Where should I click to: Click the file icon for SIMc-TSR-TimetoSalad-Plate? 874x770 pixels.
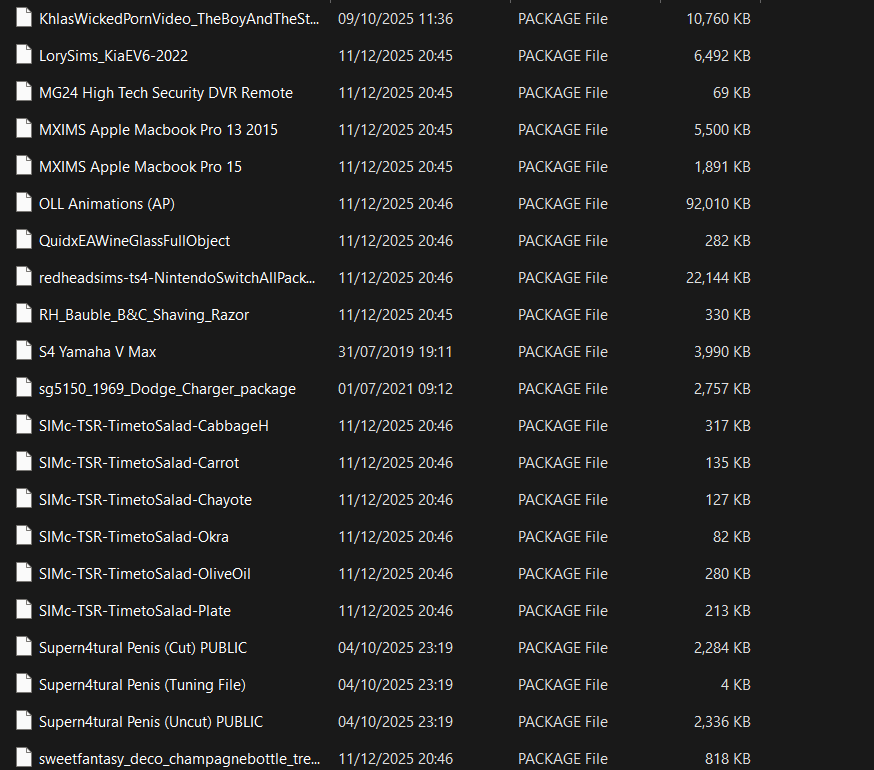(x=24, y=610)
